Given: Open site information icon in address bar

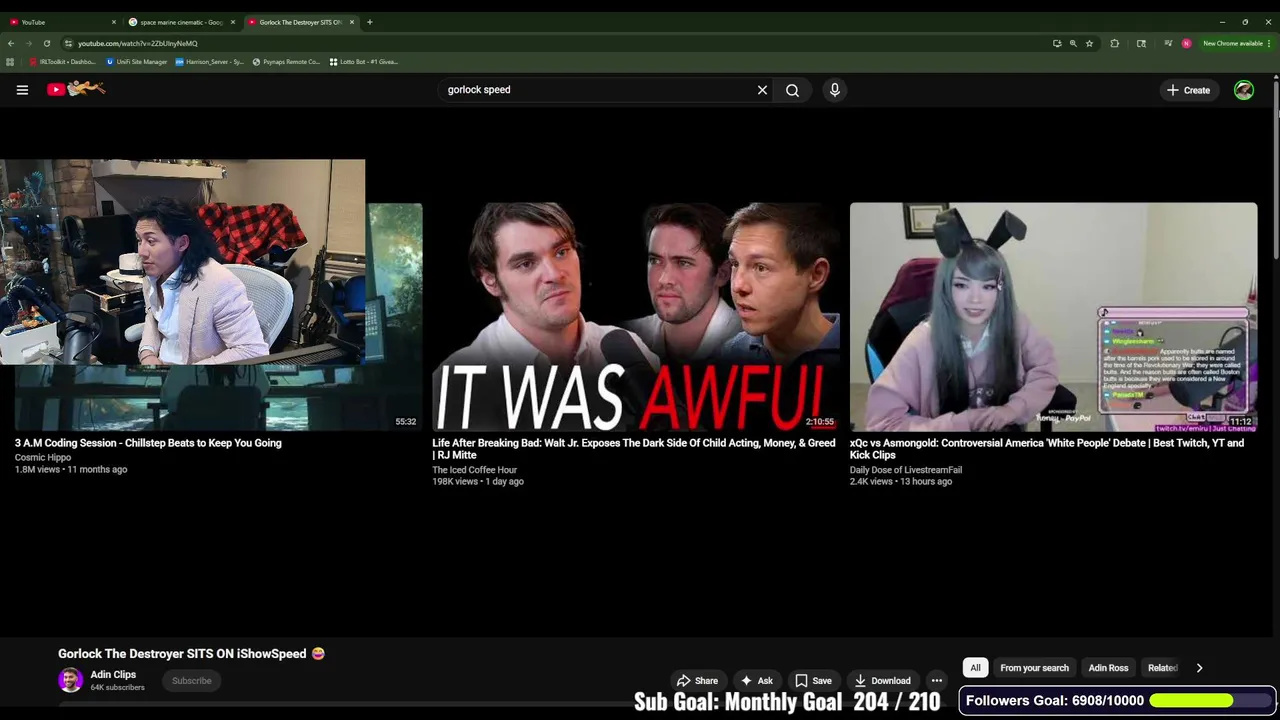Looking at the screenshot, I should [x=68, y=43].
